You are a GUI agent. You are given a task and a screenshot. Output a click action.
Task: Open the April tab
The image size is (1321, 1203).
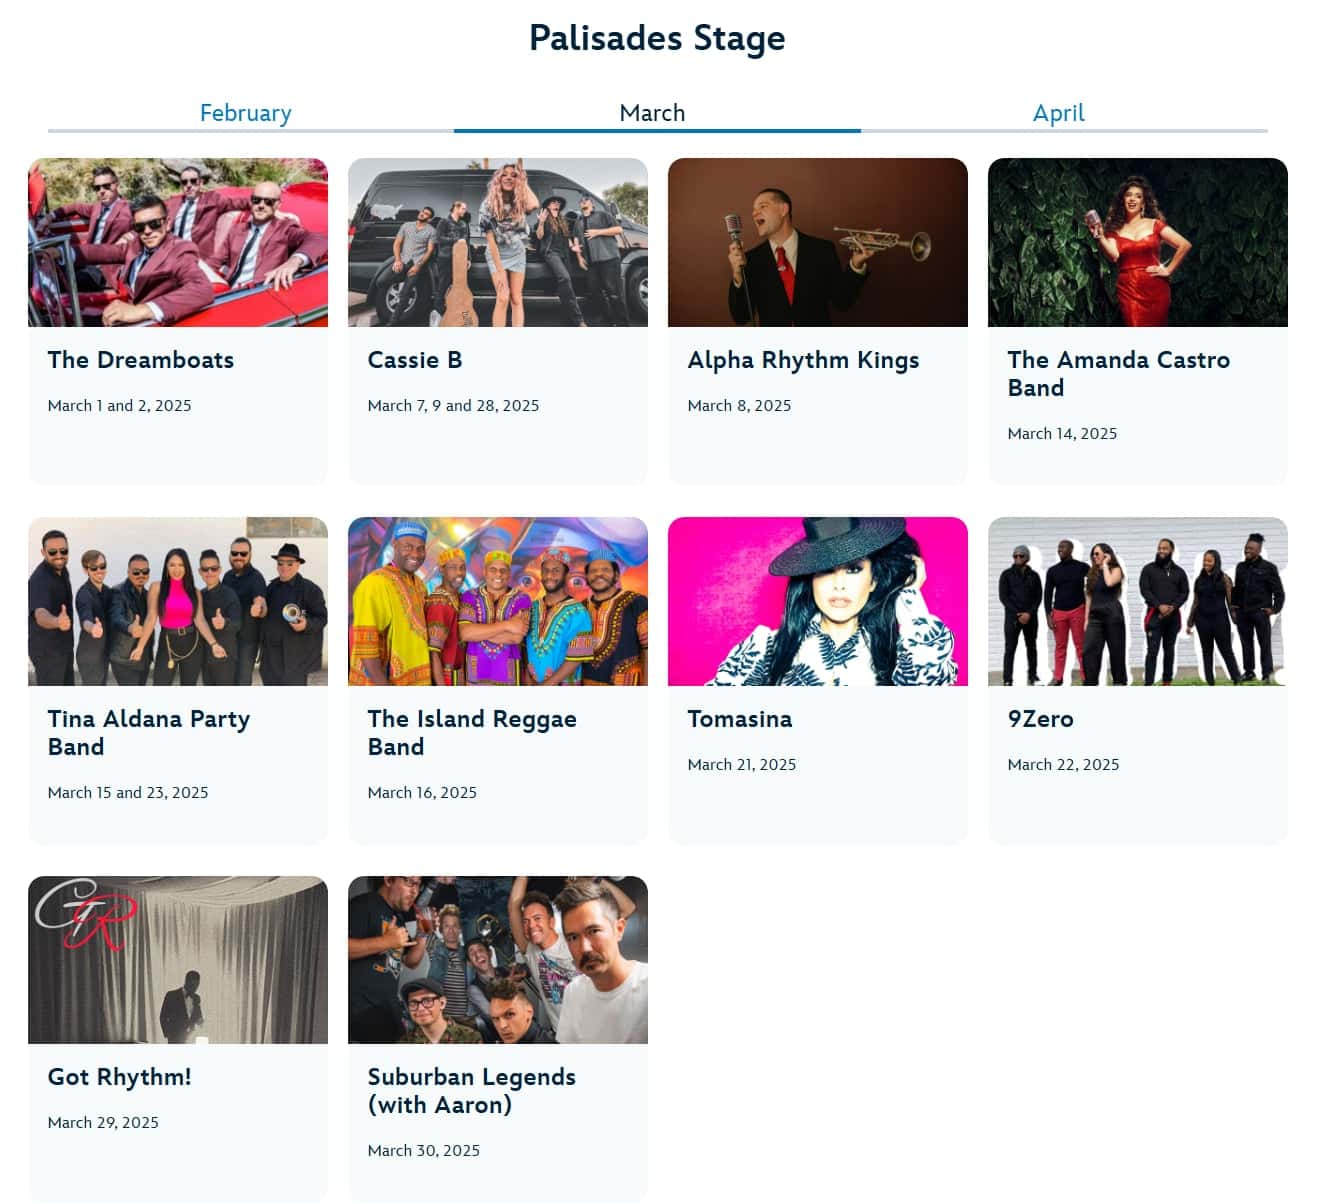pos(1058,113)
